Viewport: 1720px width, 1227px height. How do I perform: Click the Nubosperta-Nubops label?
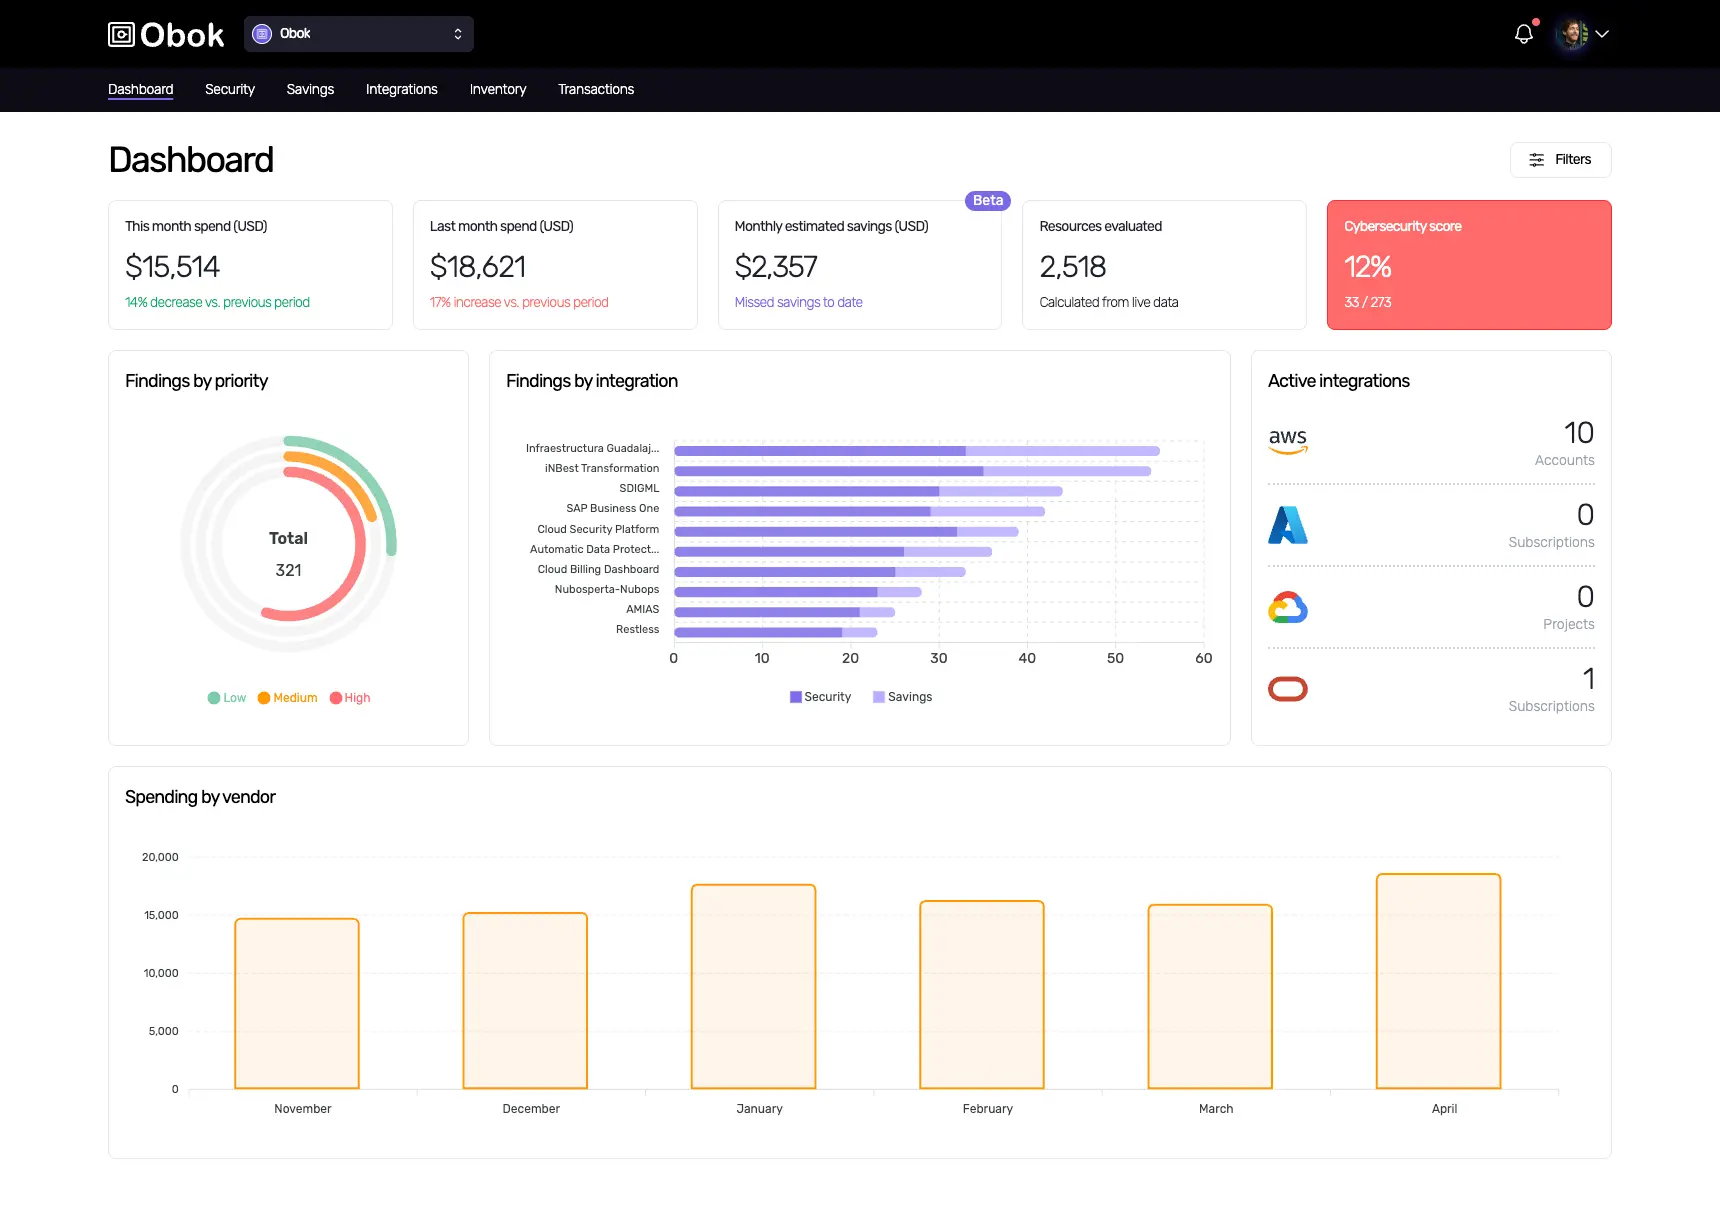coord(607,589)
